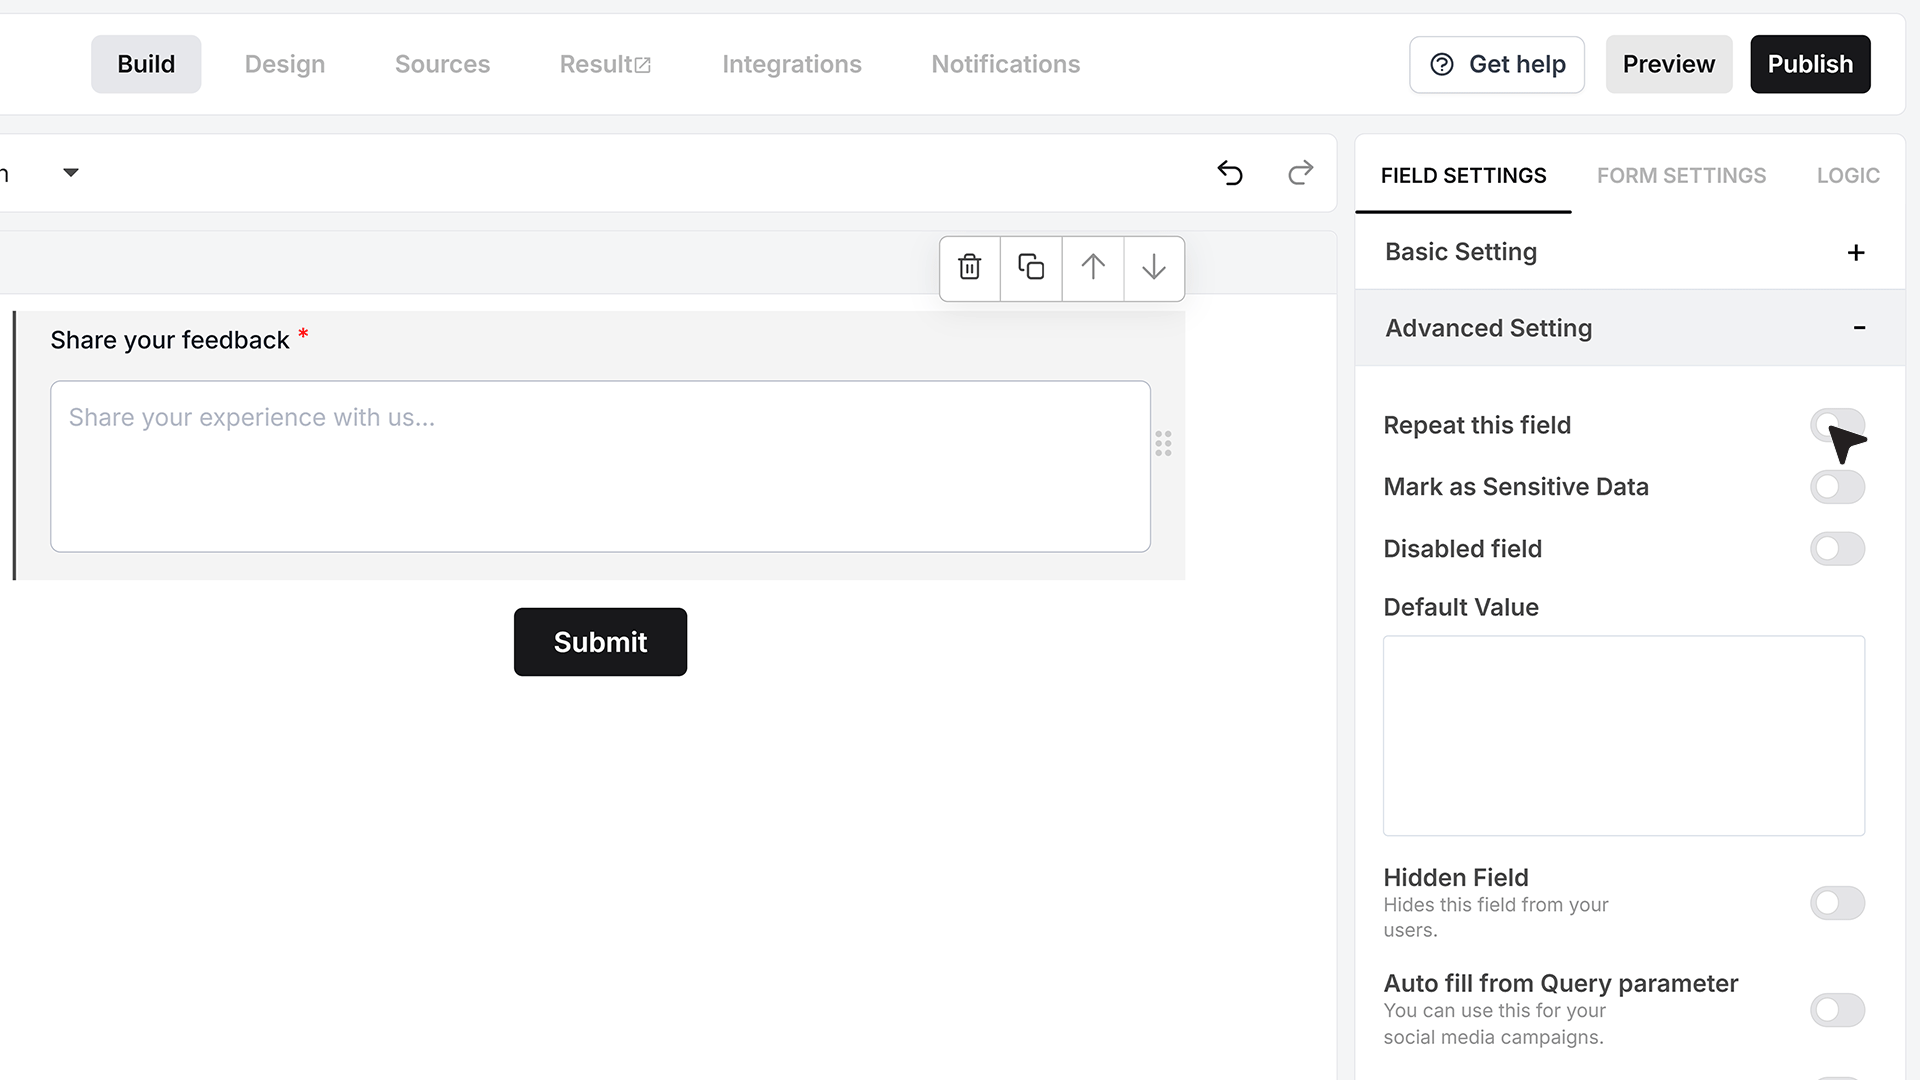Move field up with arrow icon

pyautogui.click(x=1093, y=267)
